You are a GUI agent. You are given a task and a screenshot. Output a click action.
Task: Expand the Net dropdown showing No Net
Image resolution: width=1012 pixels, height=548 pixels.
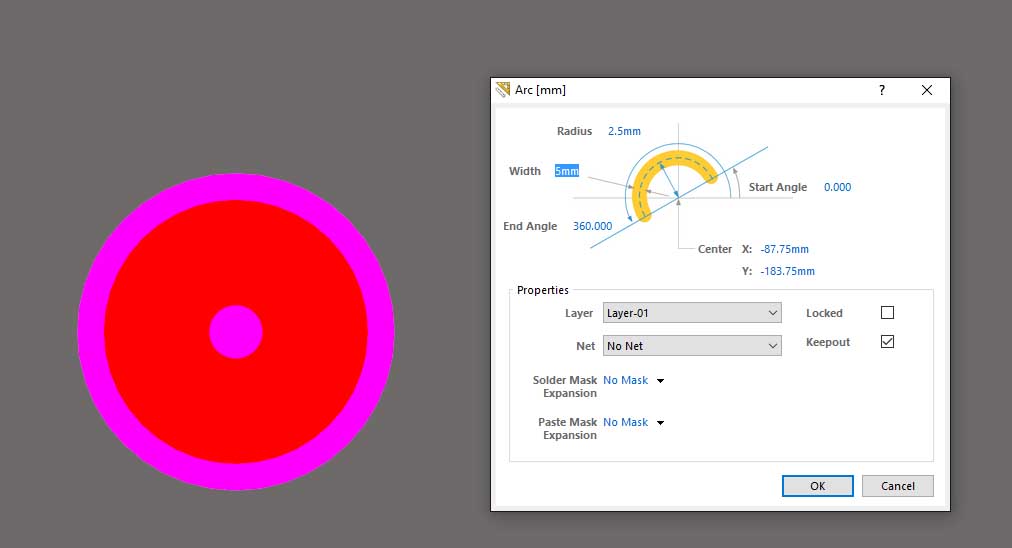(x=692, y=345)
